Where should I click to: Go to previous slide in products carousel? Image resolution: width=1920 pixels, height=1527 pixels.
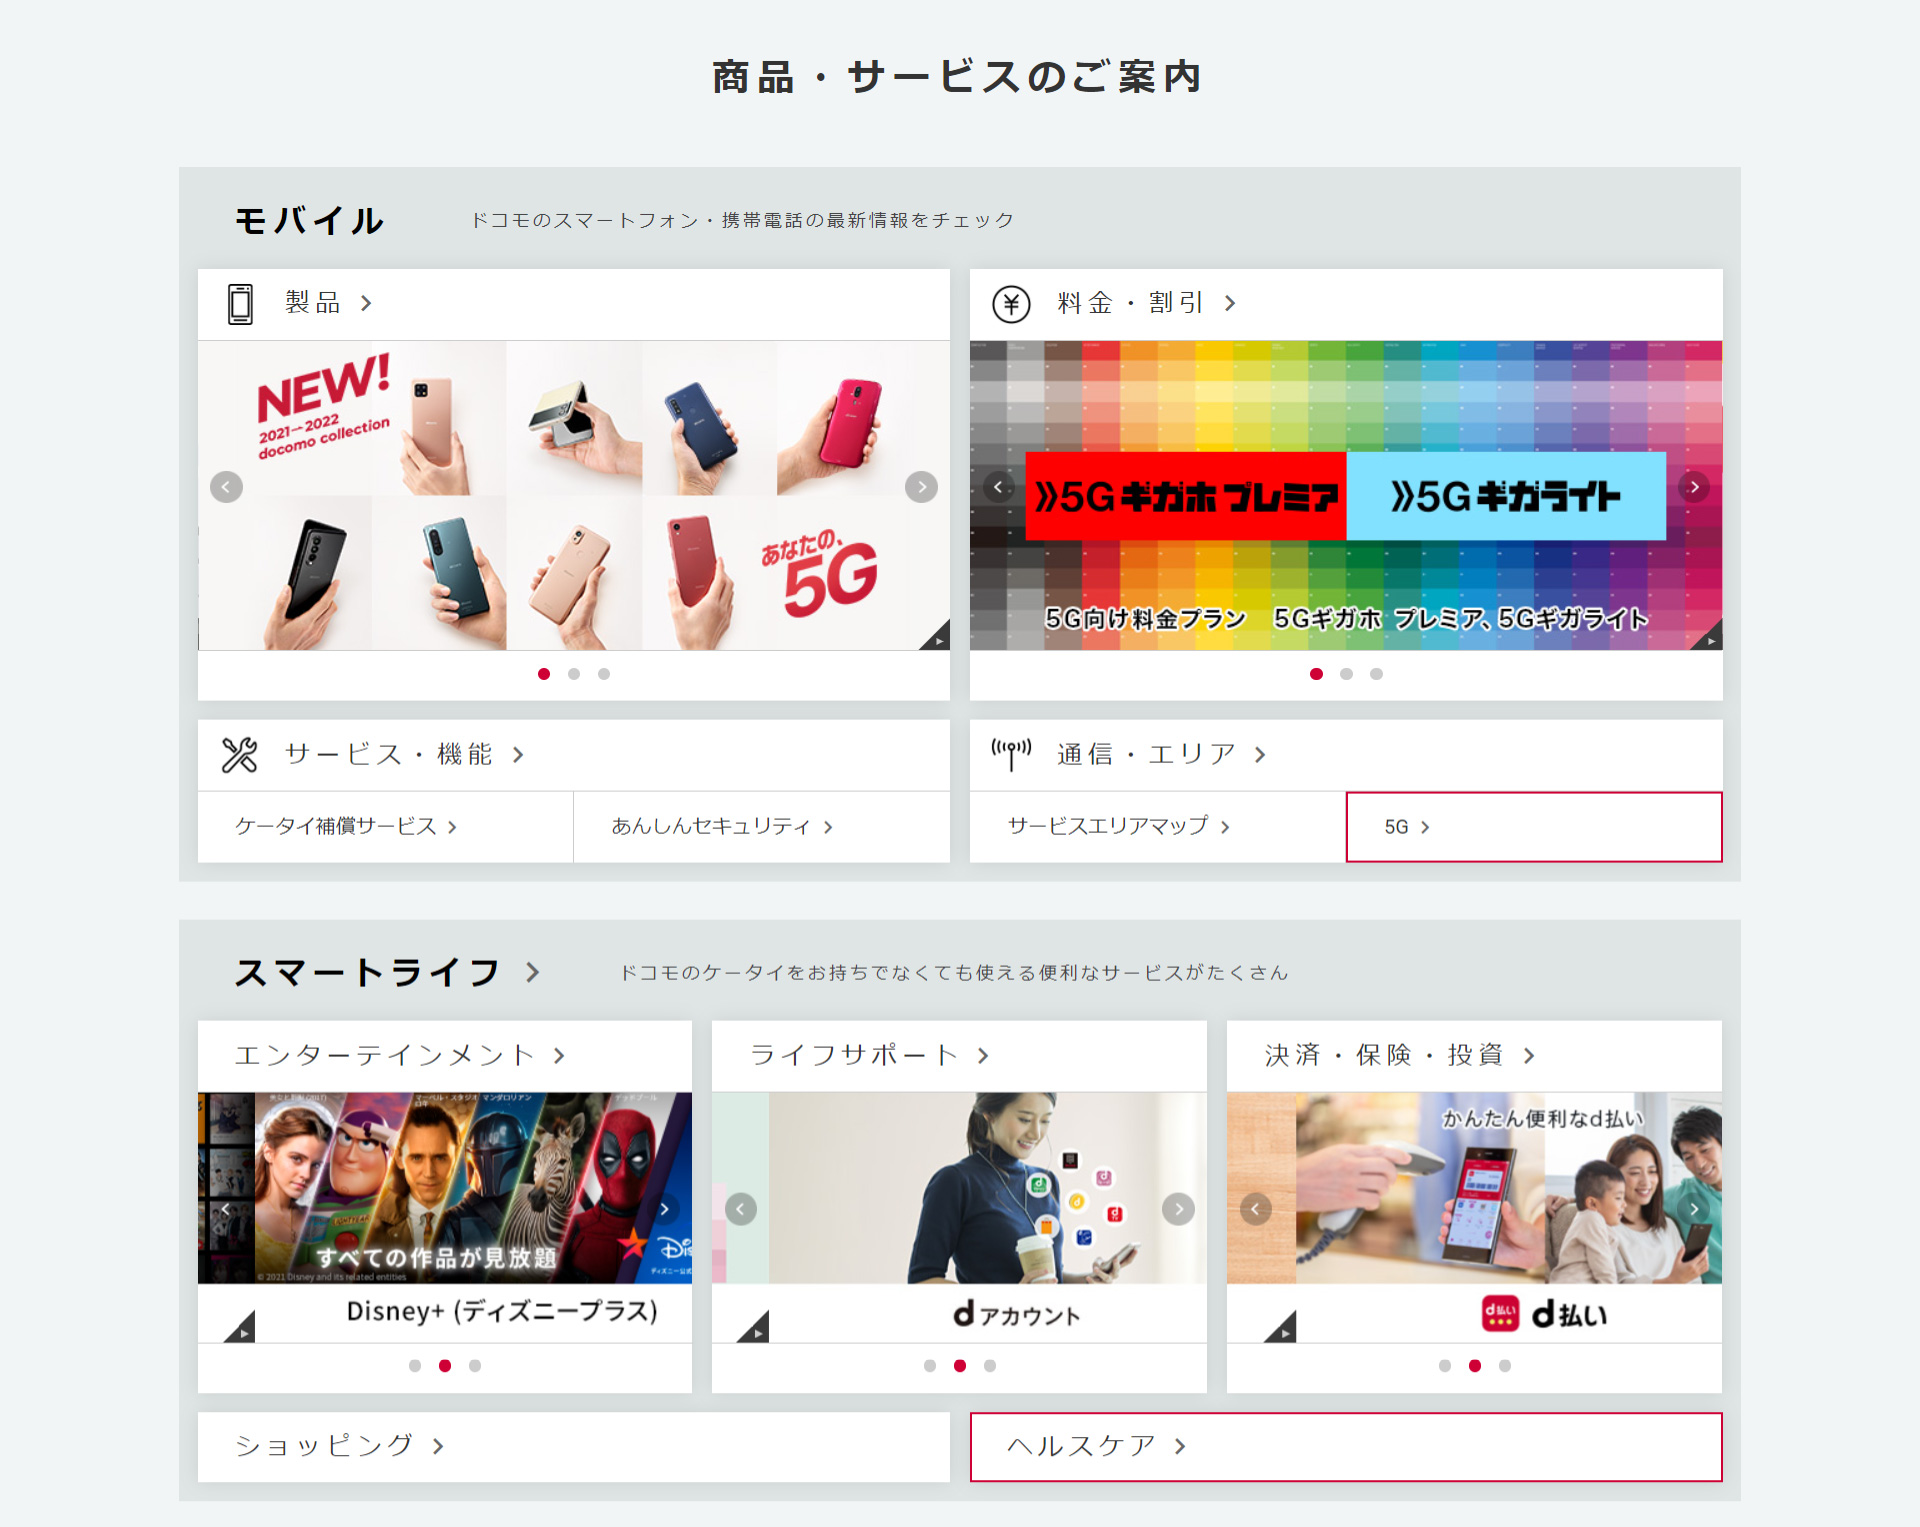227,487
